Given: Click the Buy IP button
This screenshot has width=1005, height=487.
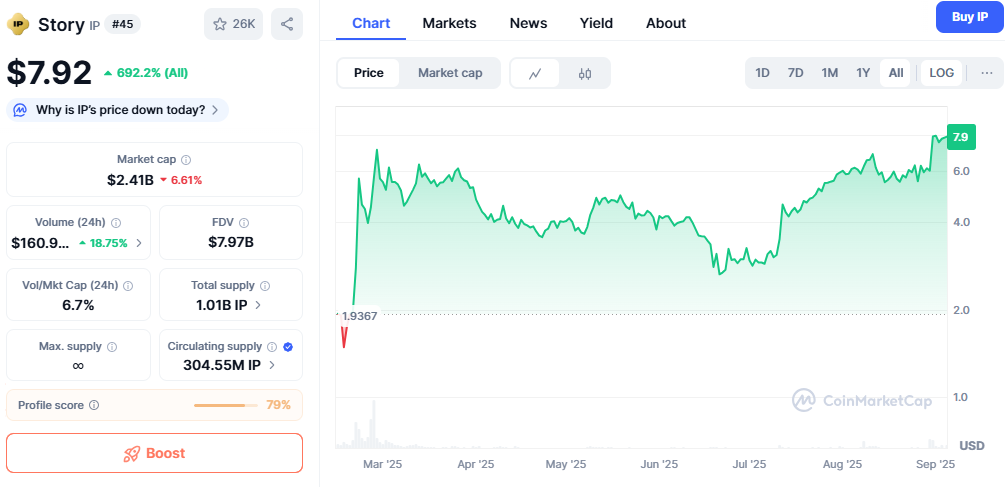Looking at the screenshot, I should [969, 17].
